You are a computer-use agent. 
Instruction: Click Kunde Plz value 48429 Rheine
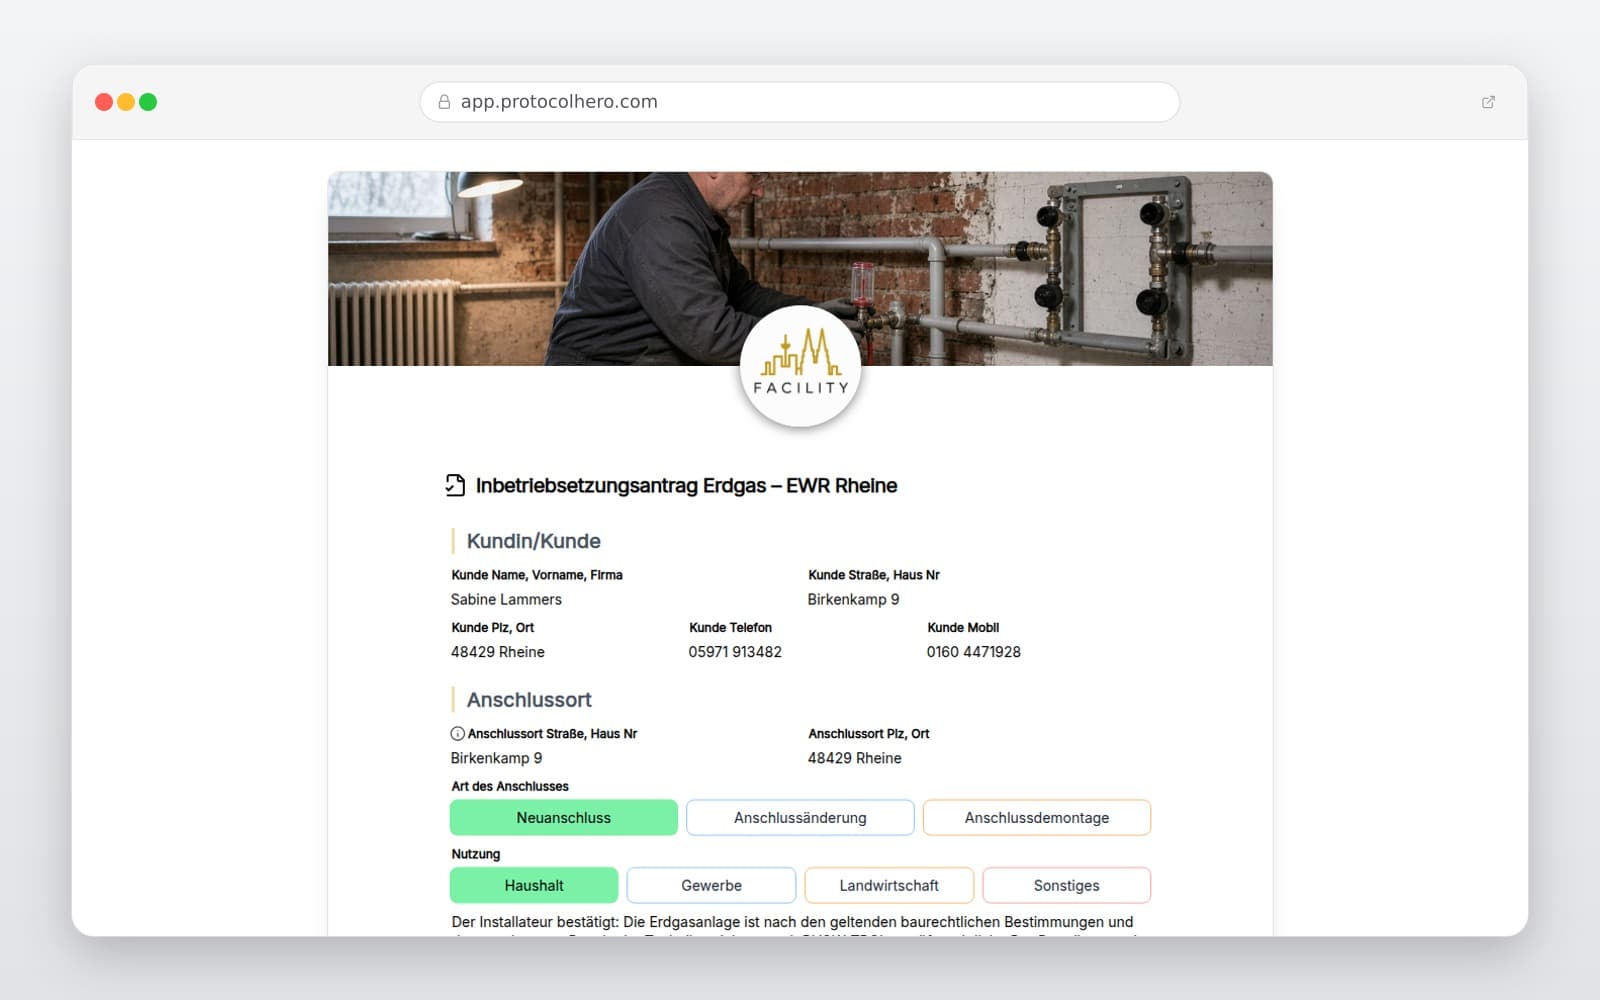[498, 652]
